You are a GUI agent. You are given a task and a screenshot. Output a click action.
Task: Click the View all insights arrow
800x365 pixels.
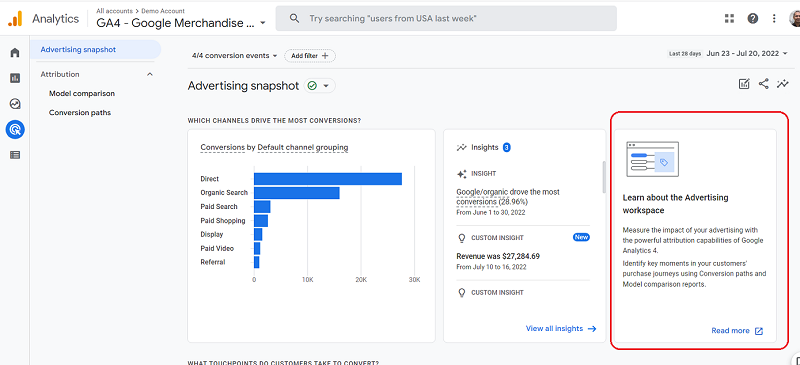point(592,329)
